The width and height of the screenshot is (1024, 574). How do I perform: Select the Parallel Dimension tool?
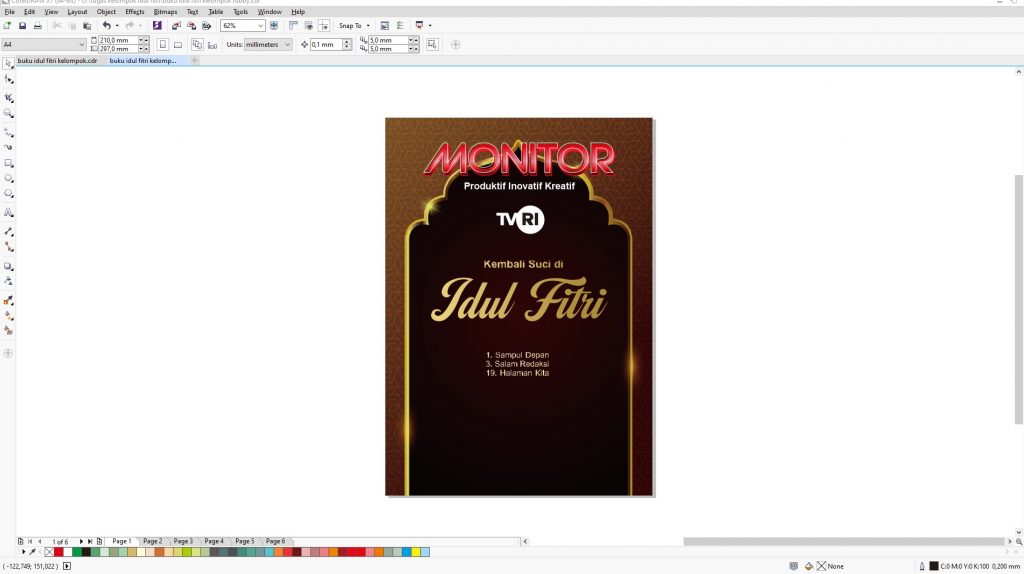point(8,231)
